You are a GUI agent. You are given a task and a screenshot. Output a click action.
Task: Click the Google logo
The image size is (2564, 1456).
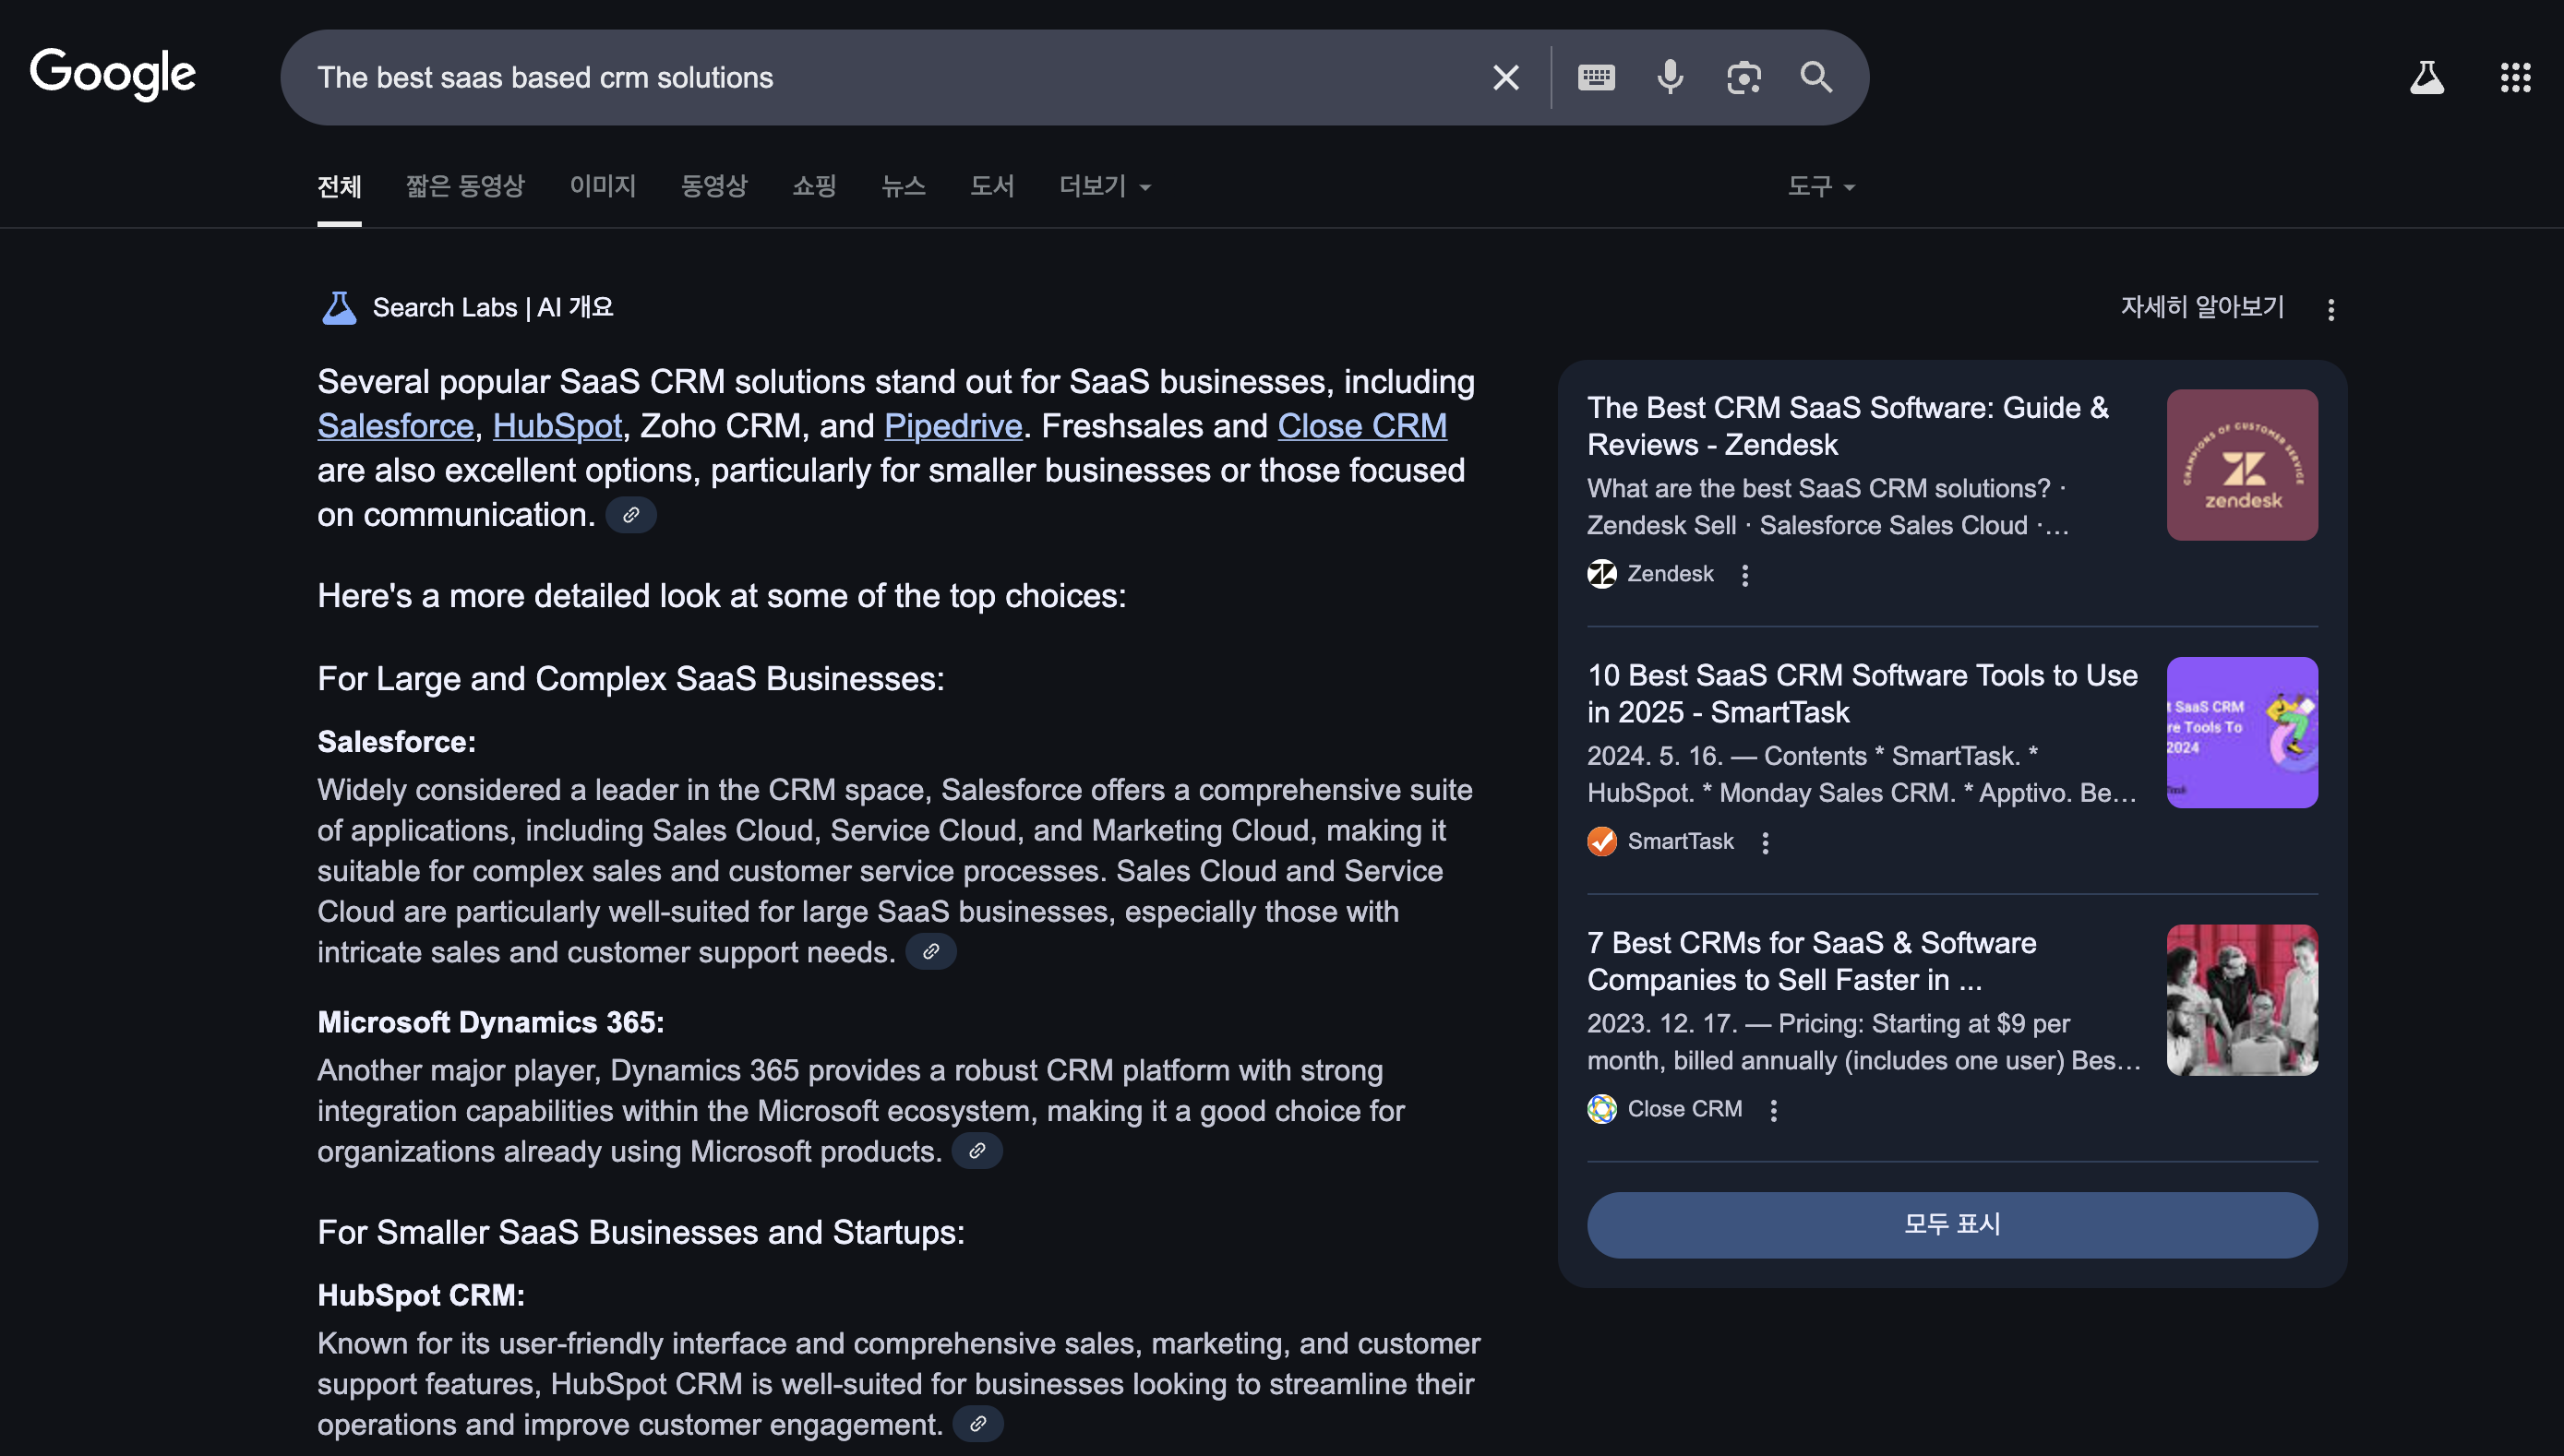point(113,75)
